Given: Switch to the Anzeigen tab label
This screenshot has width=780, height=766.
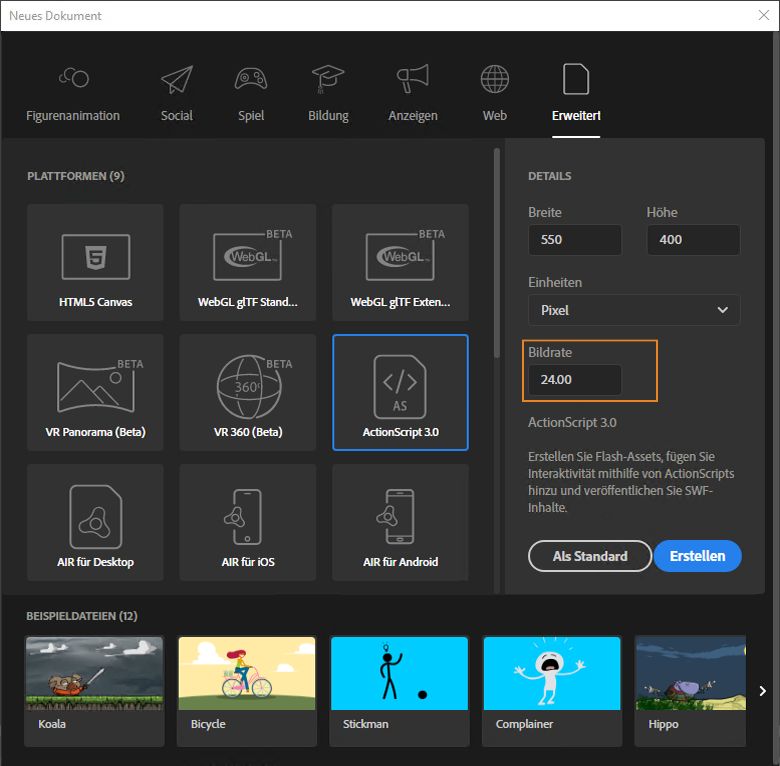Looking at the screenshot, I should [x=413, y=115].
